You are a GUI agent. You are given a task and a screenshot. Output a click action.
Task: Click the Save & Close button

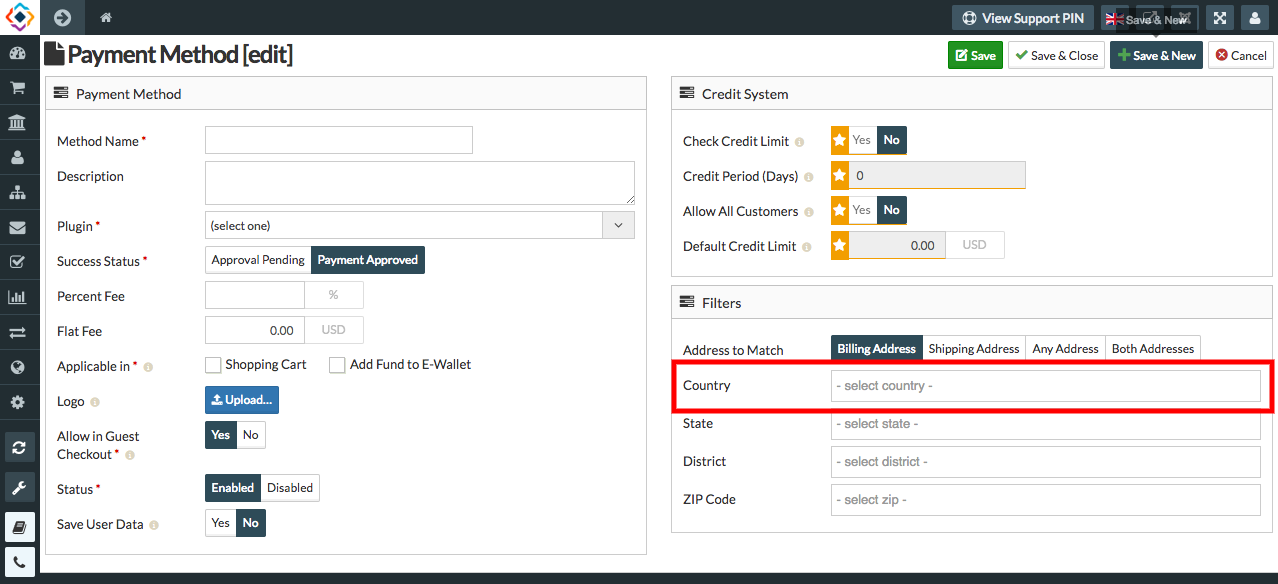(1056, 55)
